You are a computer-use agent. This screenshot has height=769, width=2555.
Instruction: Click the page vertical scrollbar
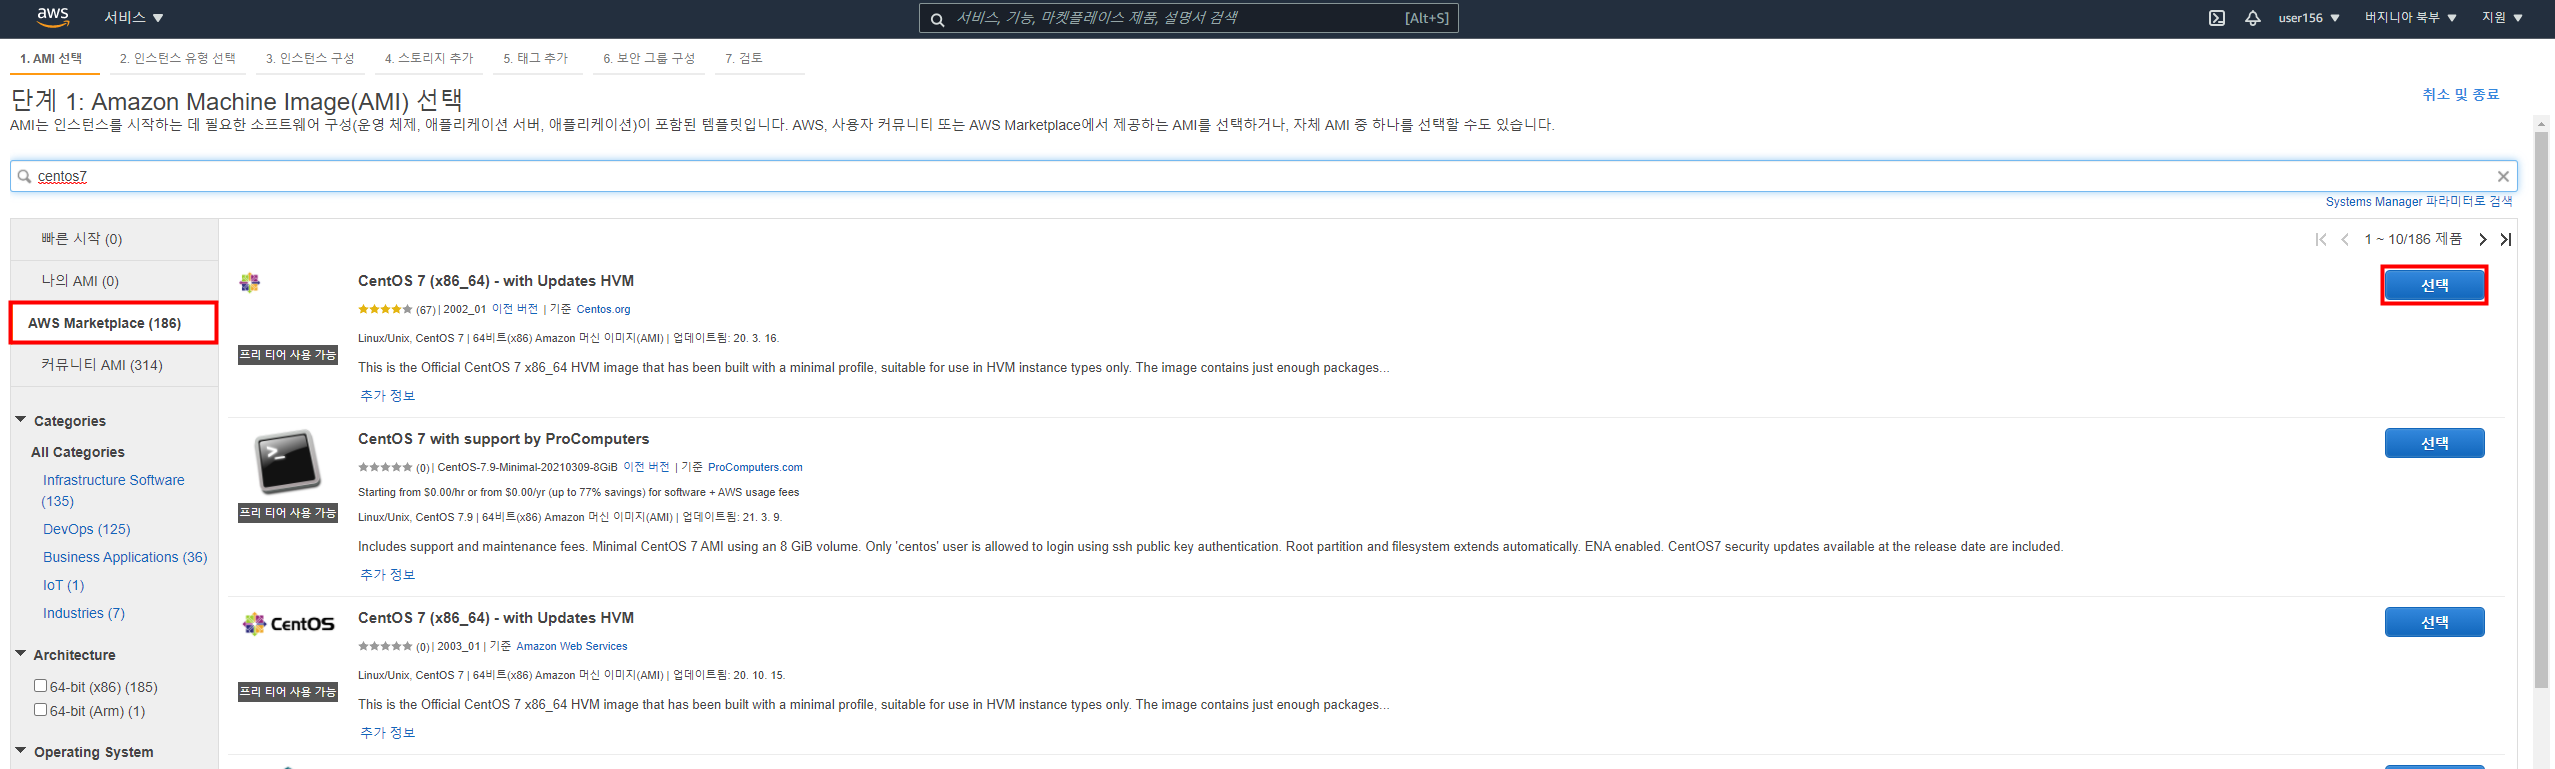(x=2541, y=410)
